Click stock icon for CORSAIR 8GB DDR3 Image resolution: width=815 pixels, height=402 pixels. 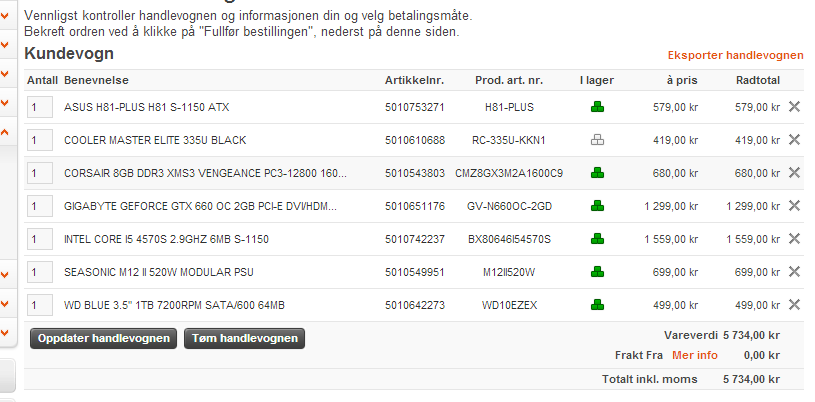coord(597,173)
